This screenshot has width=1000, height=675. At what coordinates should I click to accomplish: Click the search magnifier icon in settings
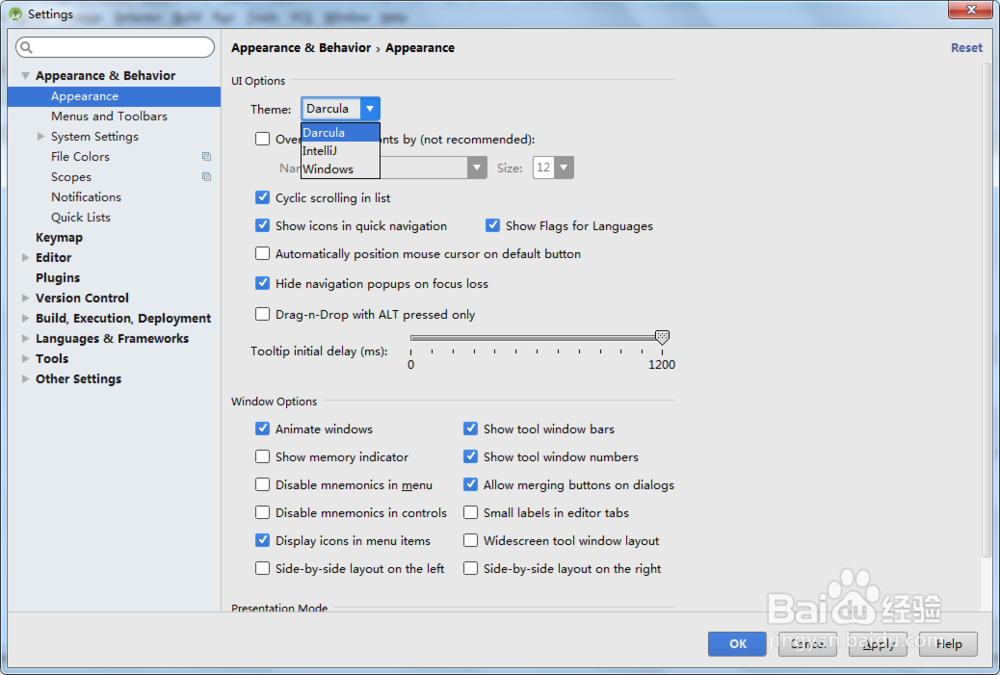pyautogui.click(x=27, y=48)
